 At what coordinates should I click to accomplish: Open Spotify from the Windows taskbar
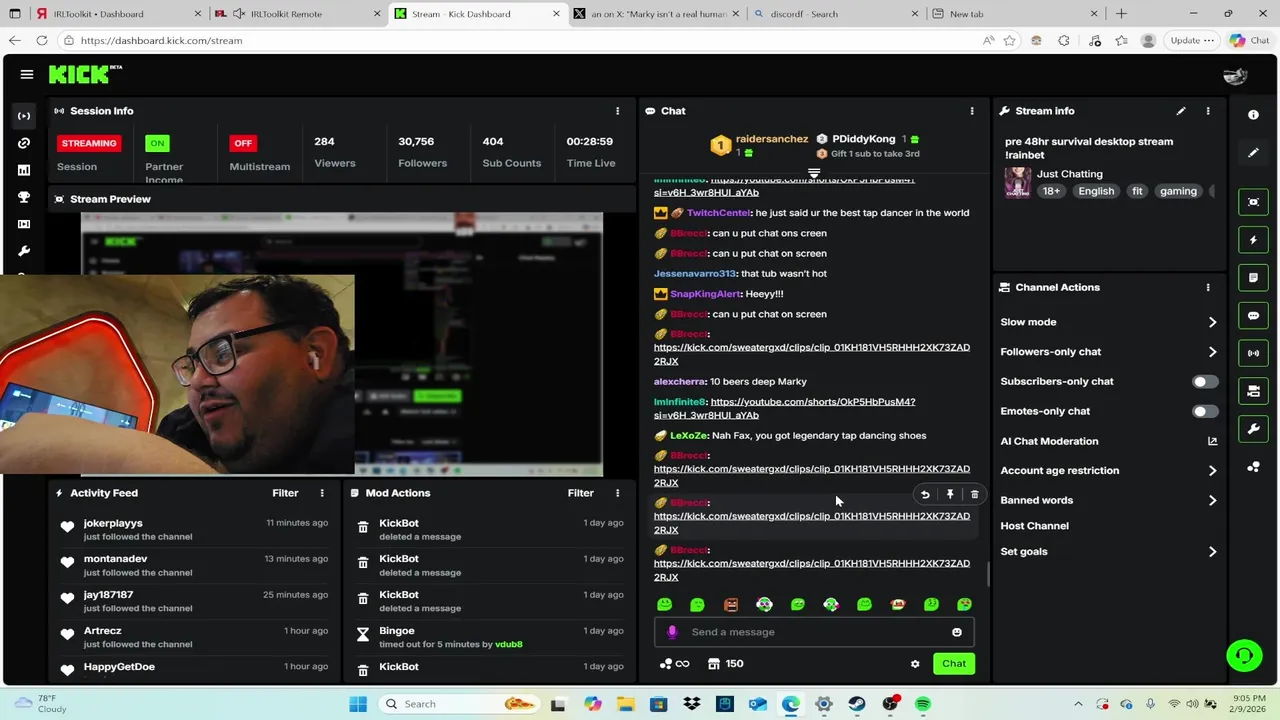tap(923, 704)
